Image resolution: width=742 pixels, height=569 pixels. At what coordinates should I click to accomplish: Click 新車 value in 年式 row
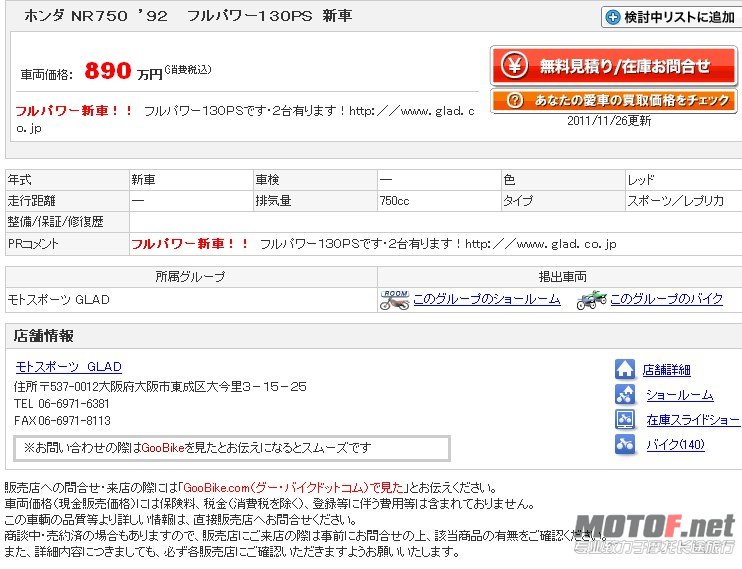(191, 180)
